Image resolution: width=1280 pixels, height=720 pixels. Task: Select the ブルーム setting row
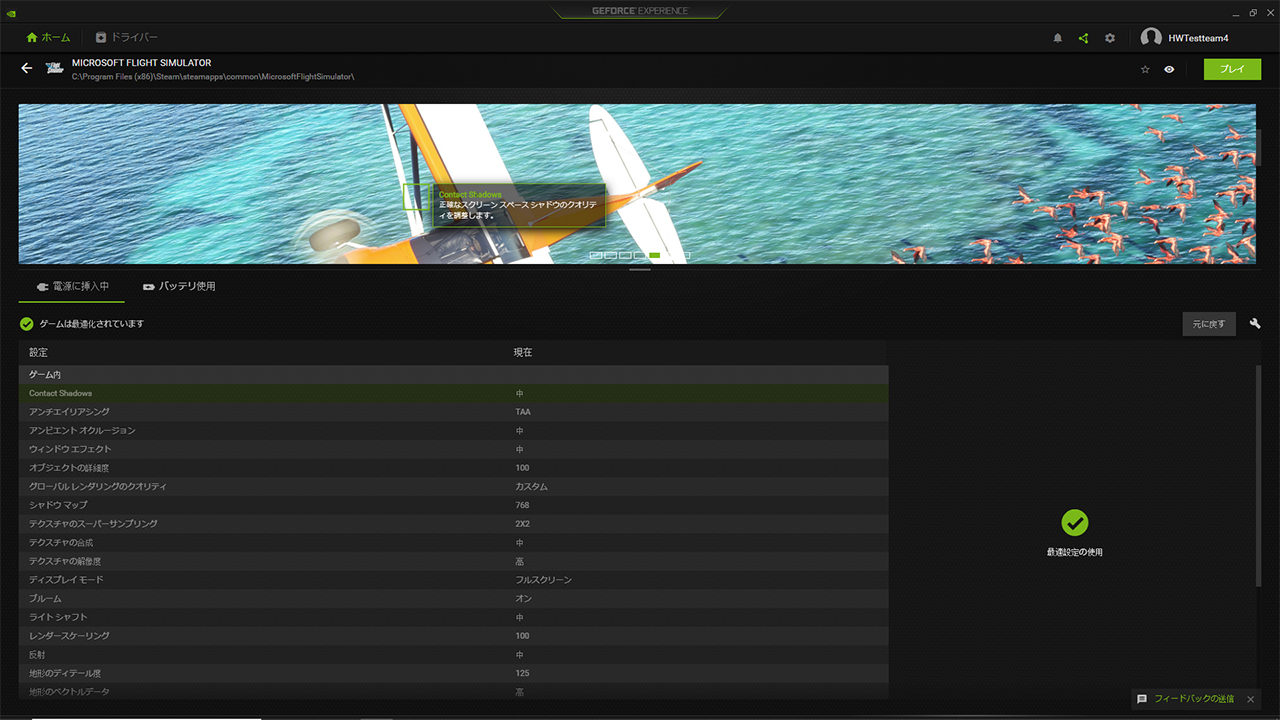(453, 599)
